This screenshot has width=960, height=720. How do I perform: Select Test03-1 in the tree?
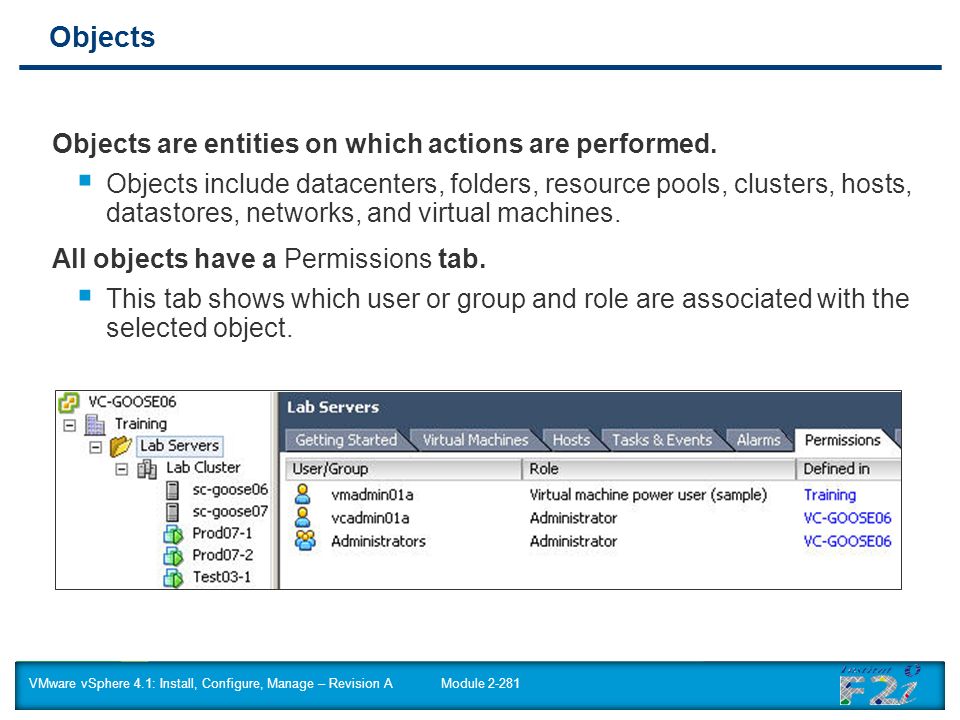point(222,577)
